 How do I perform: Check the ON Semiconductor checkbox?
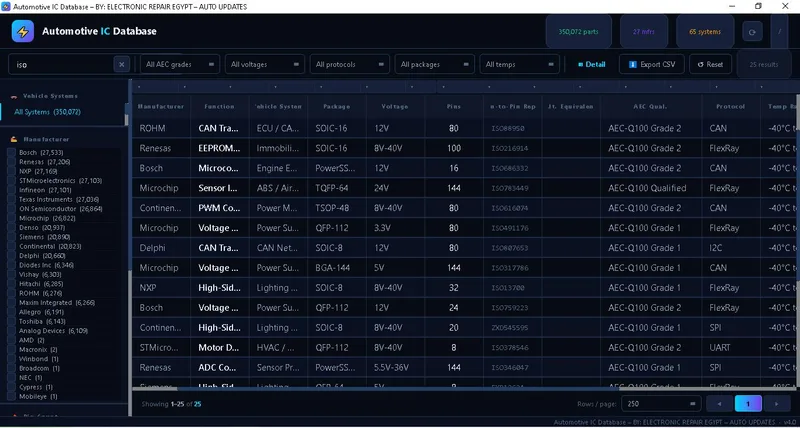11,209
